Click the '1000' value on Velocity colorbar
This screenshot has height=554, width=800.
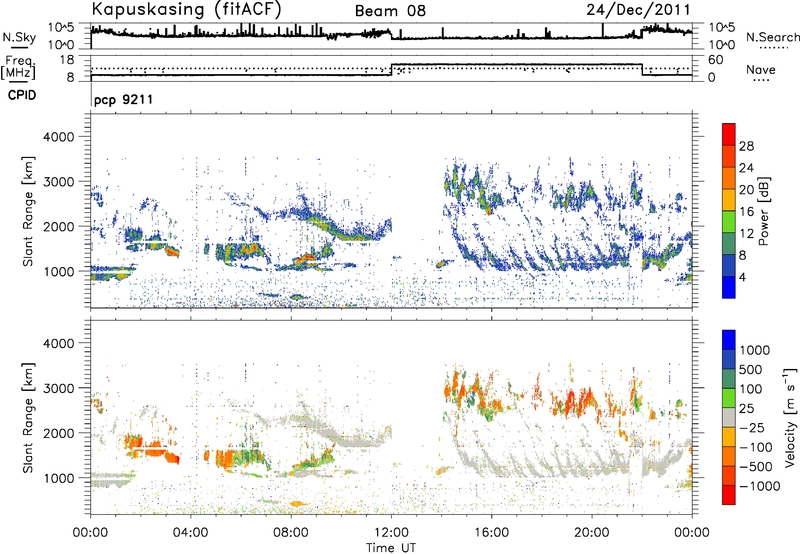point(755,350)
